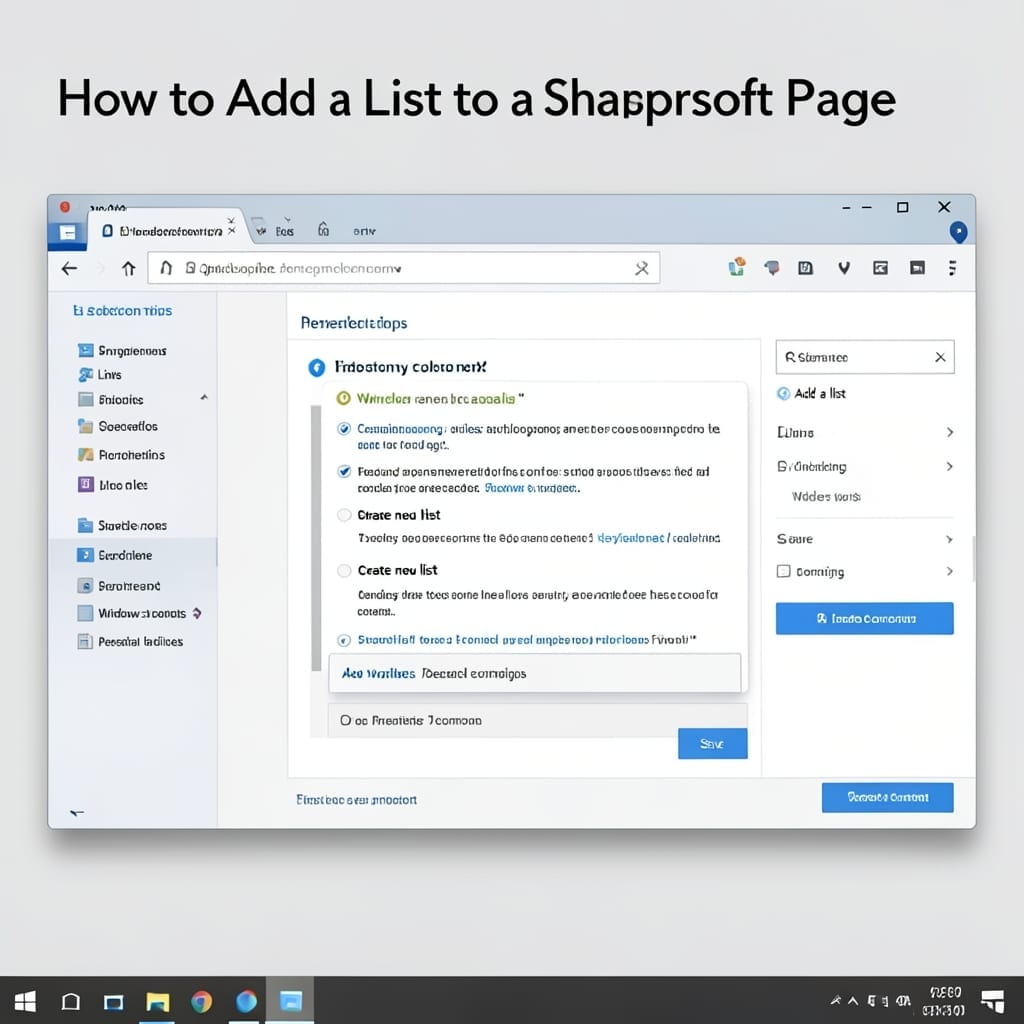
Task: Clear the right panel search box
Action: pyautogui.click(x=940, y=357)
